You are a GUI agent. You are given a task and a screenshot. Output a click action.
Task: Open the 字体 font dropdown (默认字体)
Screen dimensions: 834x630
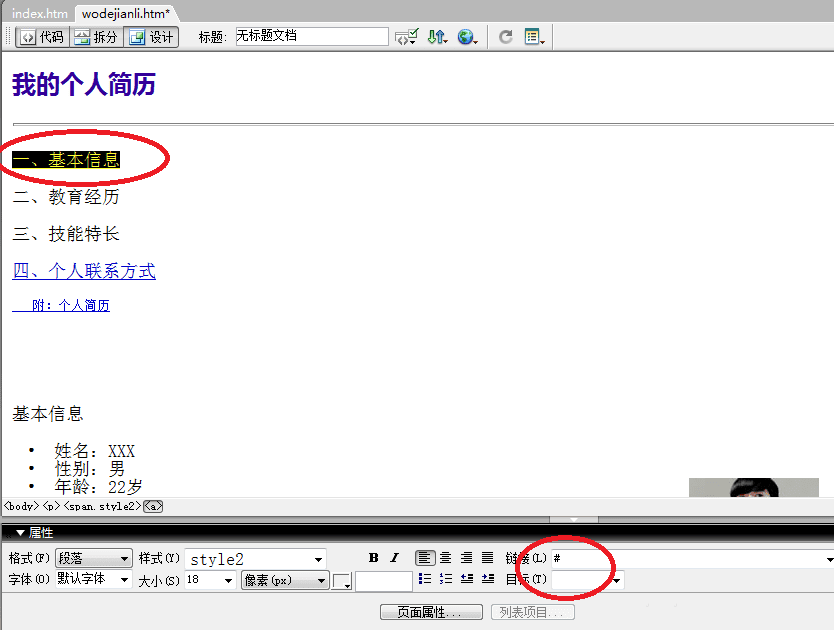pos(94,579)
